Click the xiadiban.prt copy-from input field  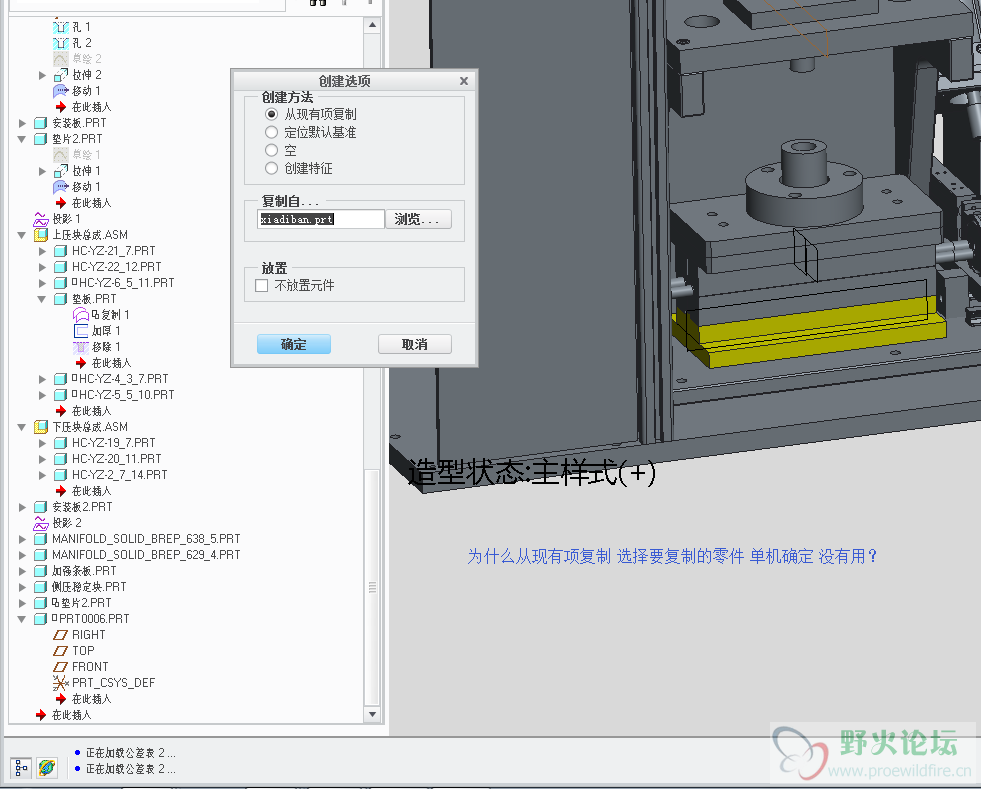click(x=321, y=220)
